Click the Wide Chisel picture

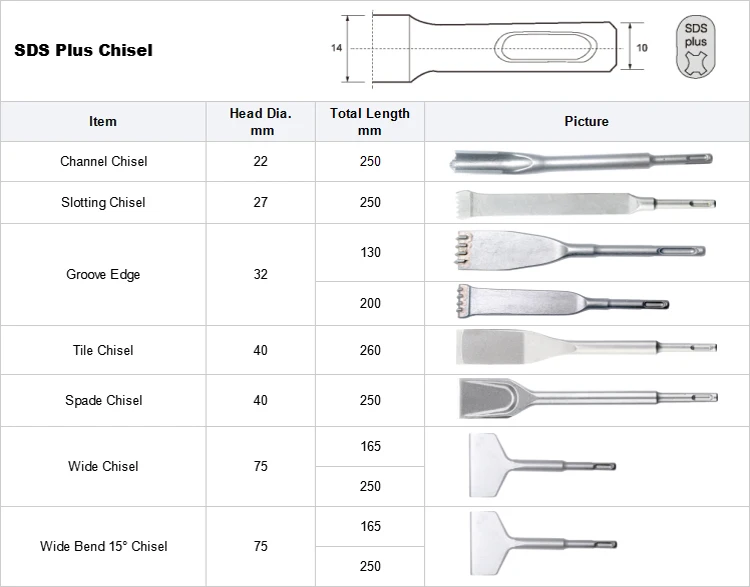click(542, 465)
